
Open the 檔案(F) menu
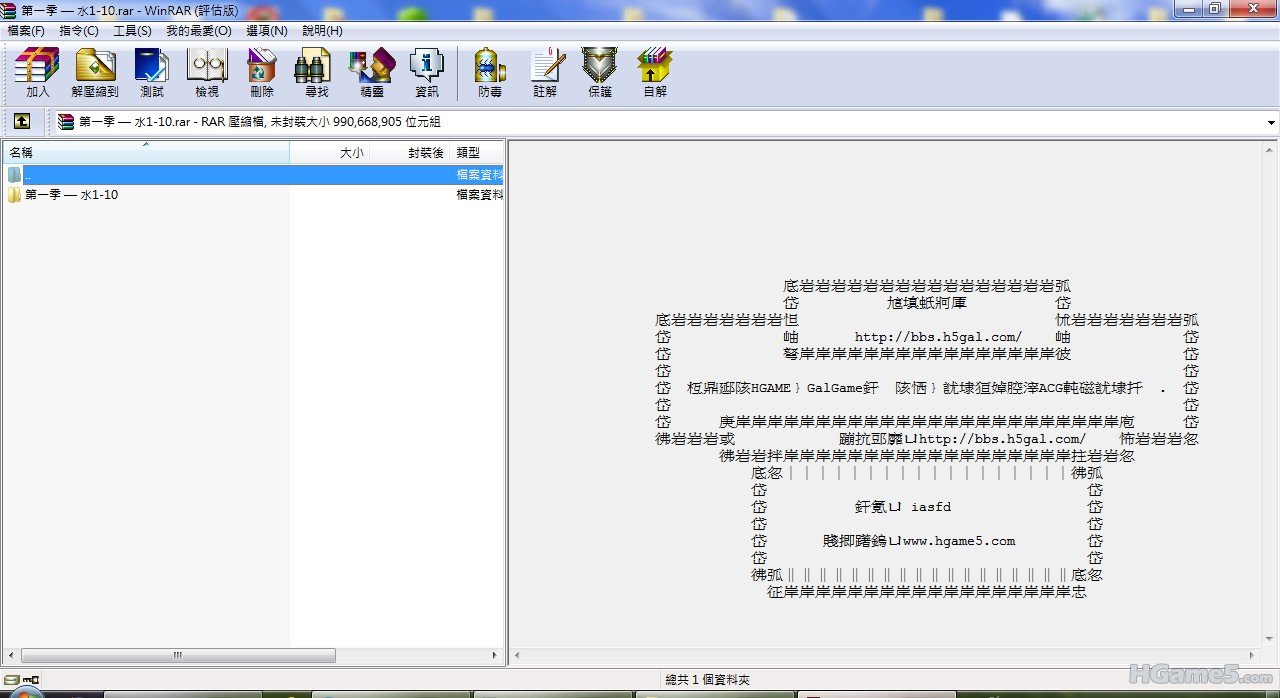(26, 31)
